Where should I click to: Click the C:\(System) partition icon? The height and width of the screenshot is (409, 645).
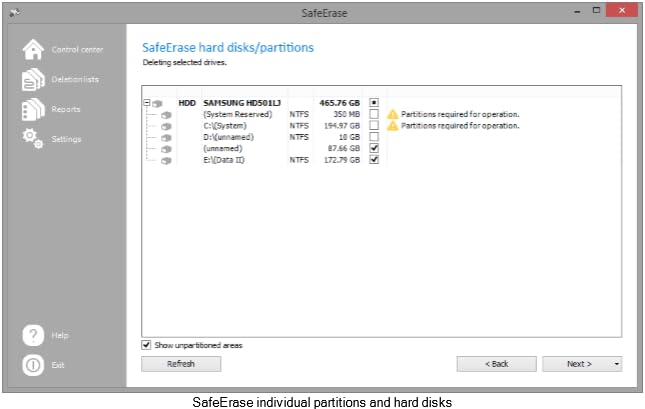pyautogui.click(x=166, y=126)
